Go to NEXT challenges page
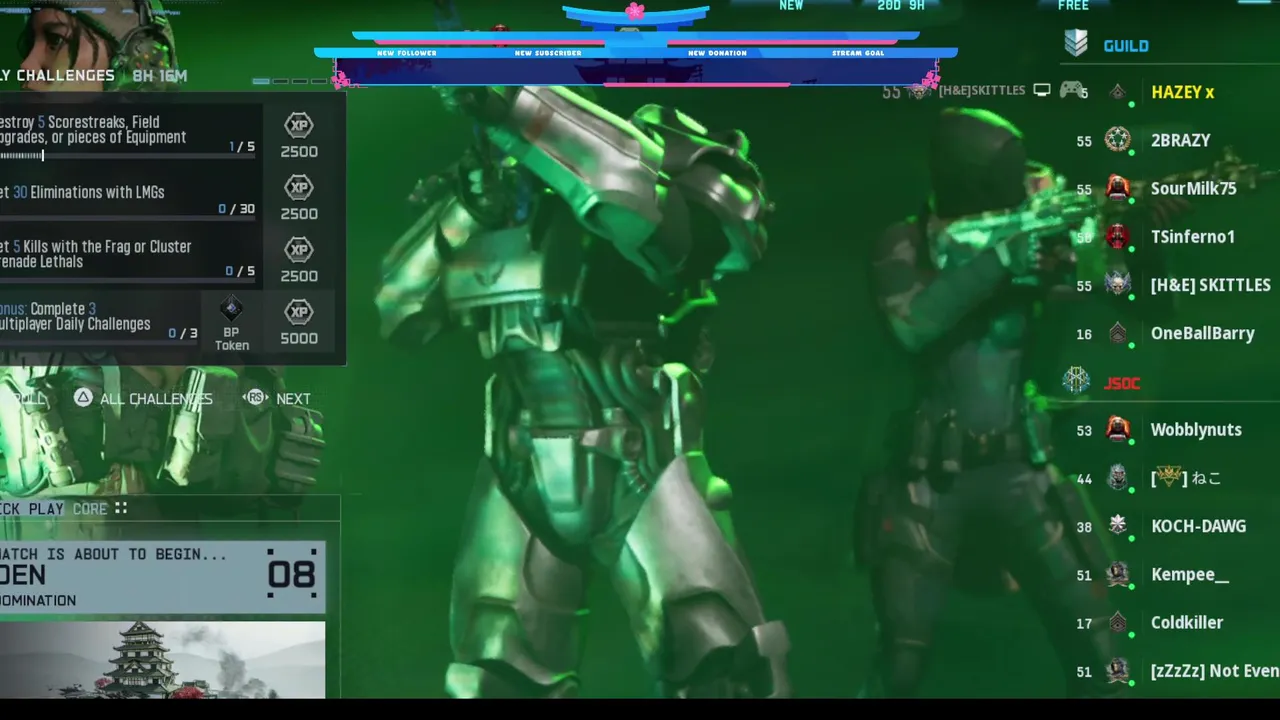 (293, 398)
